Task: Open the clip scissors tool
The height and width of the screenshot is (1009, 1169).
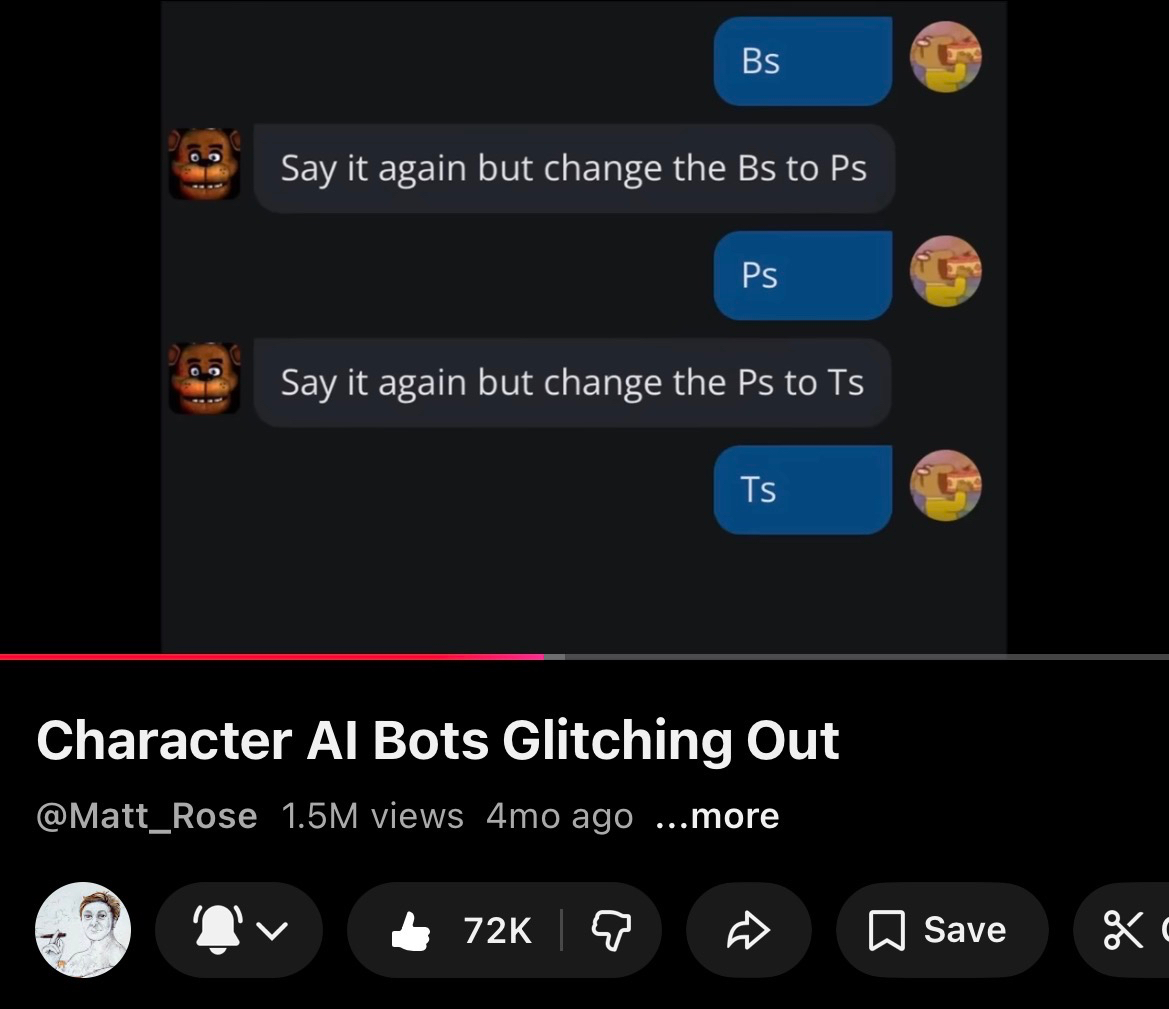Action: pos(1122,930)
